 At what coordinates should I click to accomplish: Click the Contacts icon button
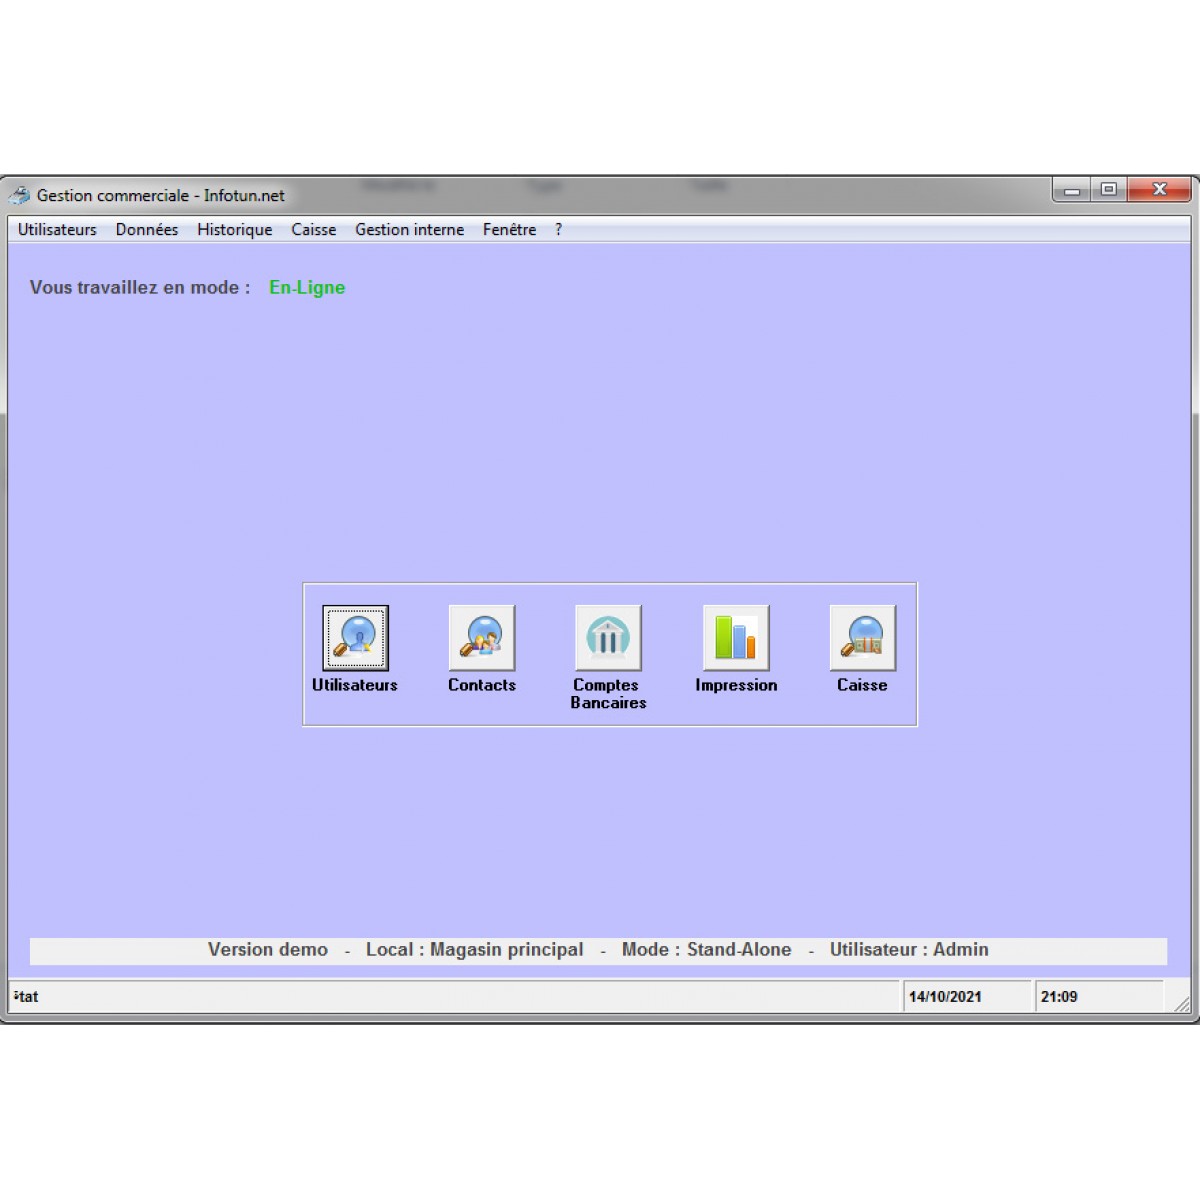pos(482,638)
